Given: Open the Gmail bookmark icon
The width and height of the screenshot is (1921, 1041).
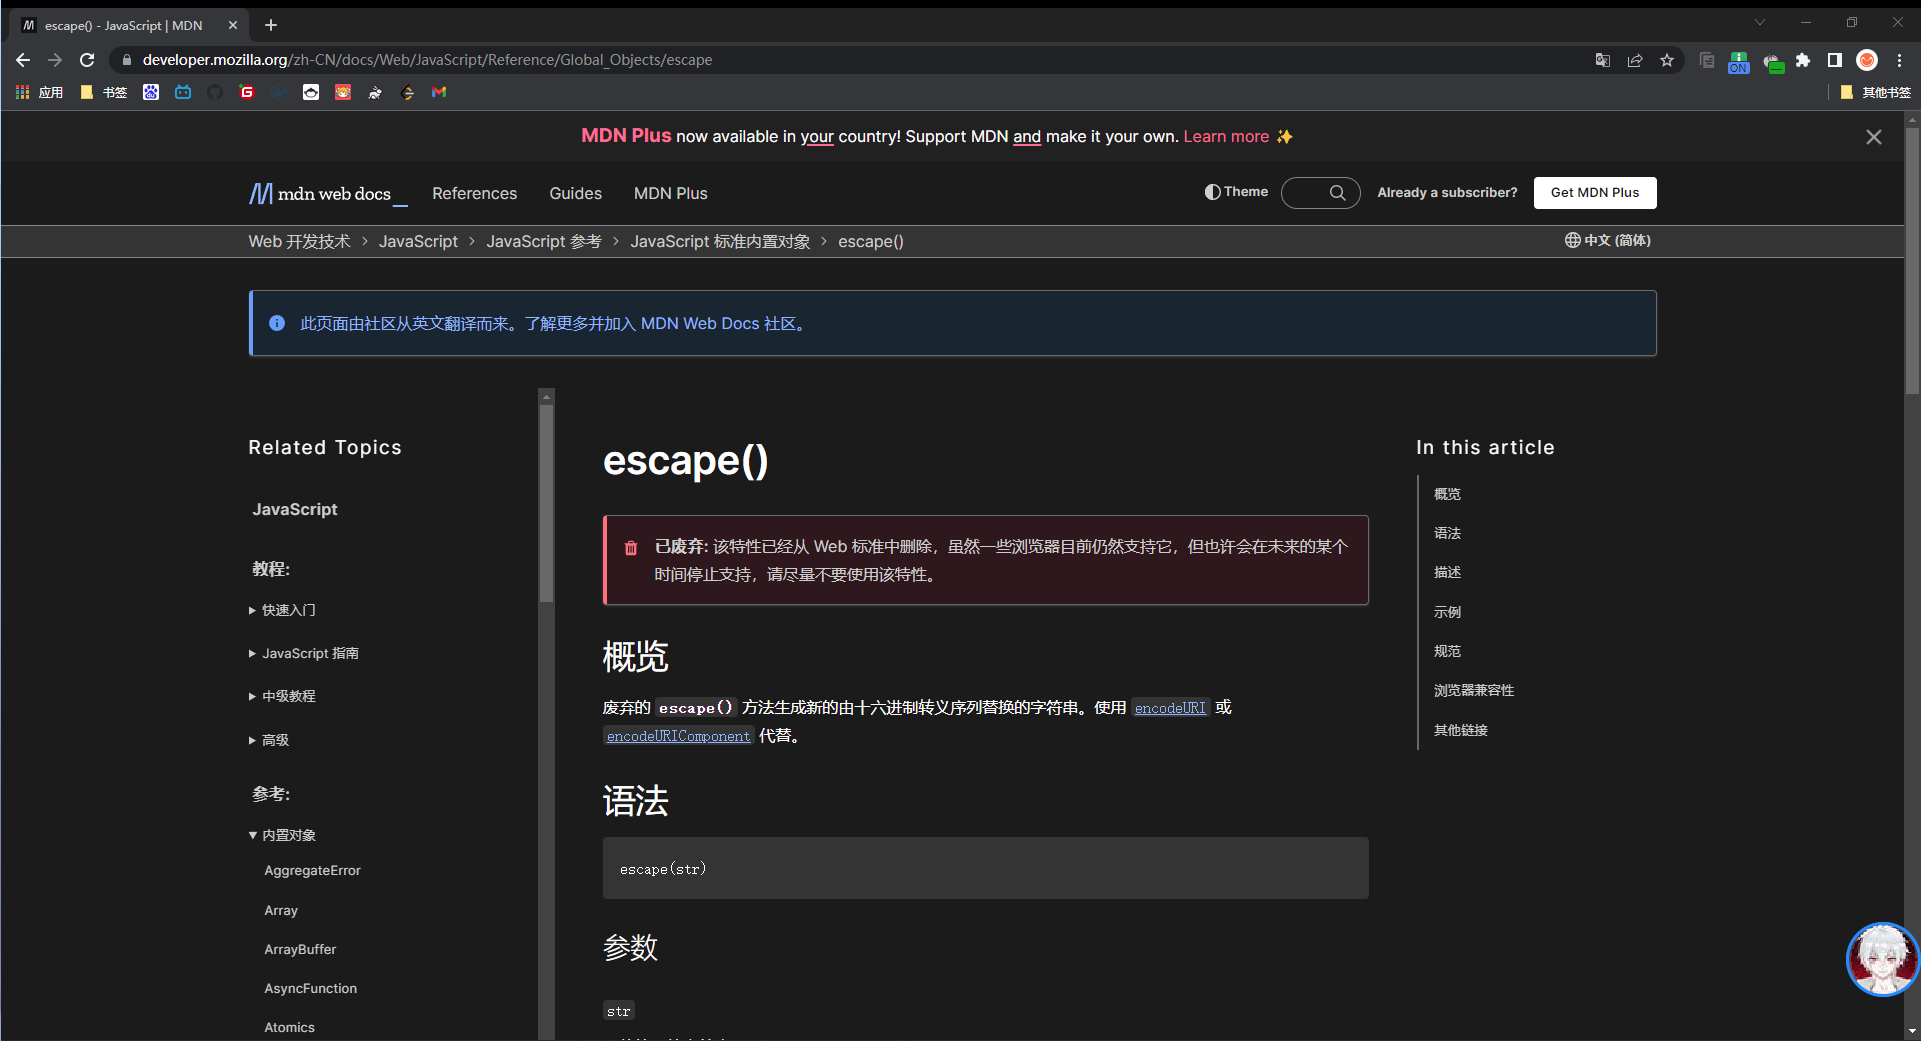Looking at the screenshot, I should [439, 92].
